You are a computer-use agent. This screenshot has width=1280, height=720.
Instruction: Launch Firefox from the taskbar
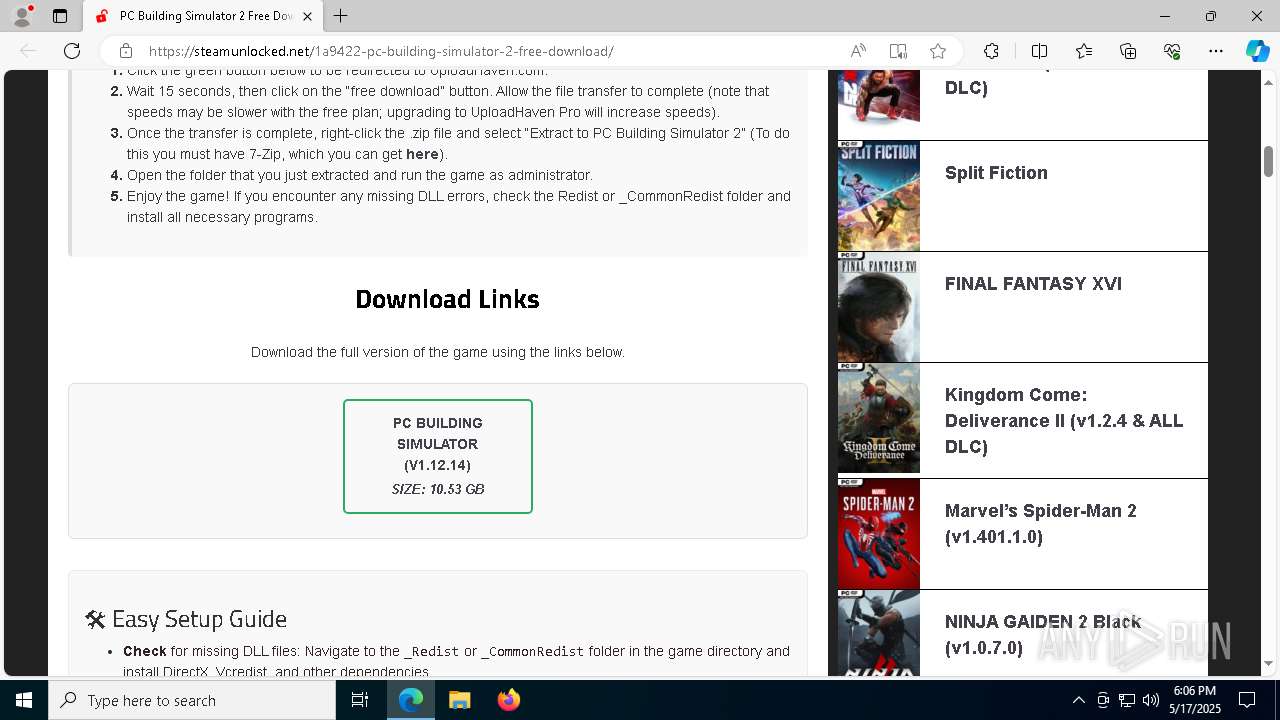[508, 700]
